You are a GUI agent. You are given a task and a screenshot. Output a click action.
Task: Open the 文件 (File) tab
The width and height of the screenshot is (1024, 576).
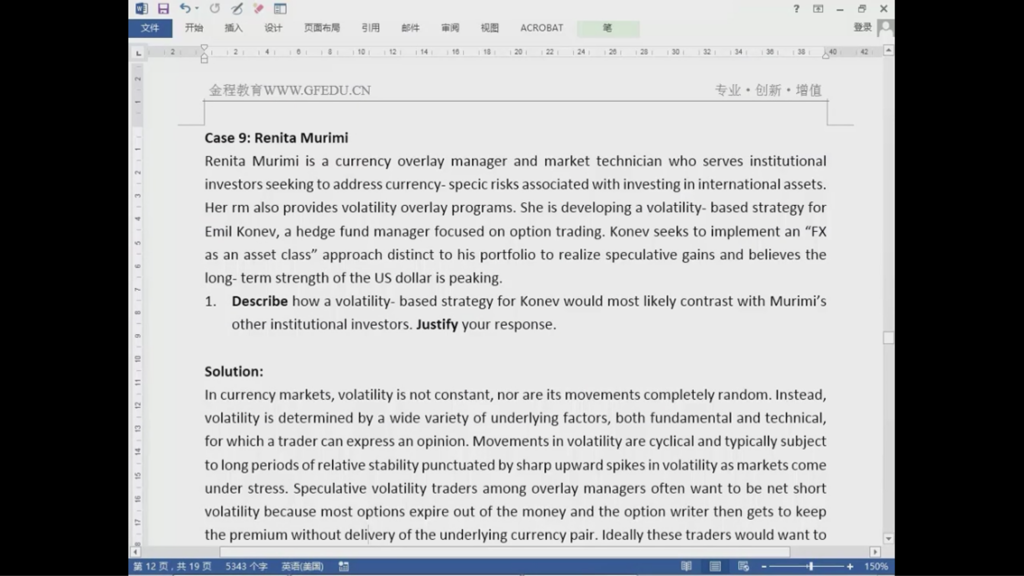150,28
